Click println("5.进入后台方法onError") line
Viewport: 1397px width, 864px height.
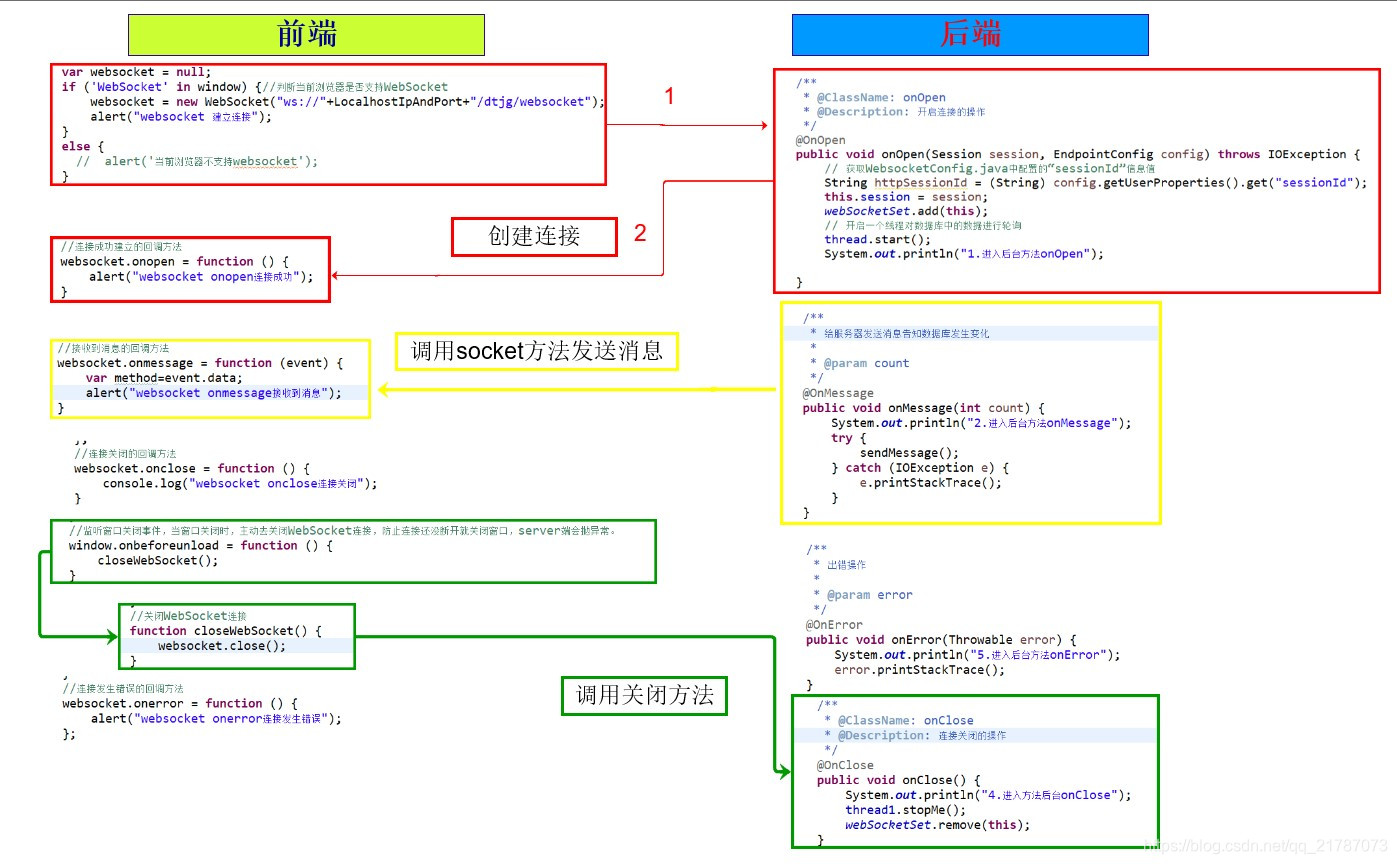tap(977, 655)
